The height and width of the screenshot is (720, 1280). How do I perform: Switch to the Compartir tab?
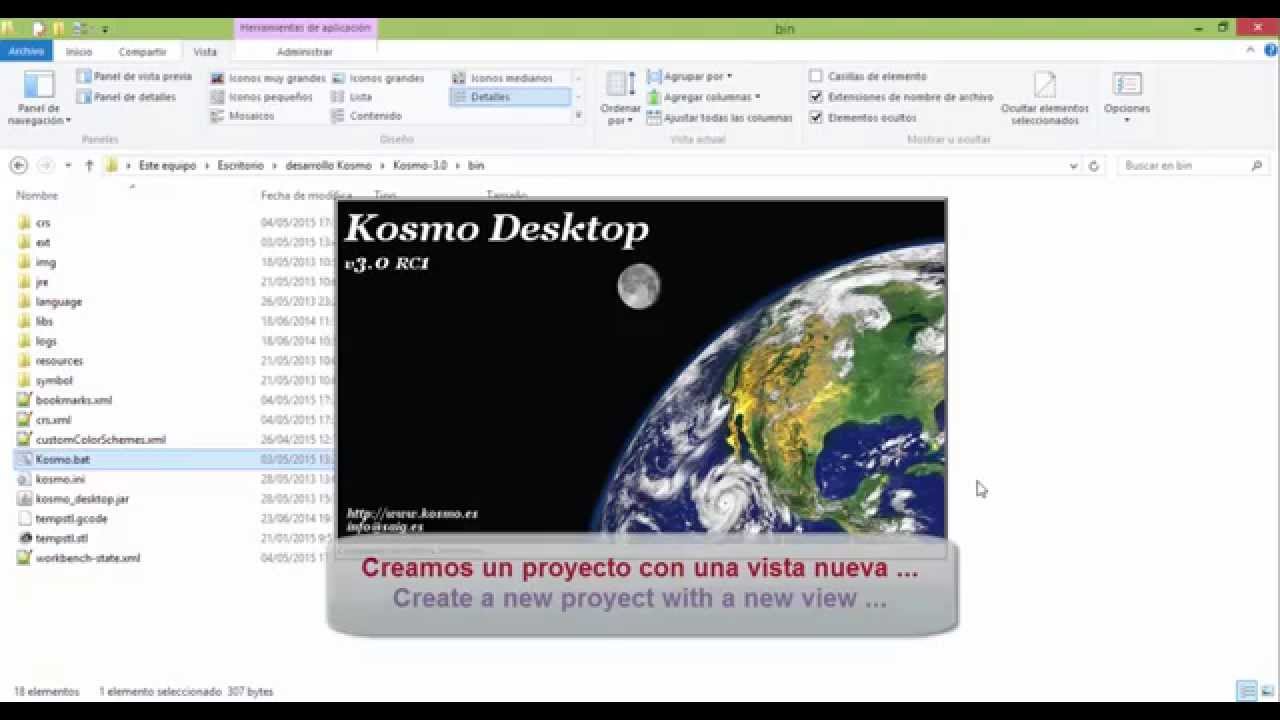(143, 52)
